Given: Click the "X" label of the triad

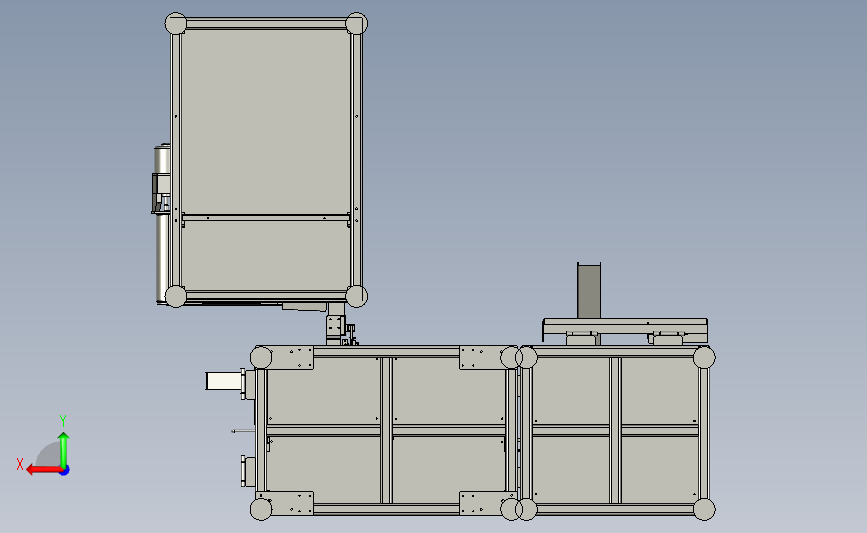Looking at the screenshot, I should (x=20, y=464).
